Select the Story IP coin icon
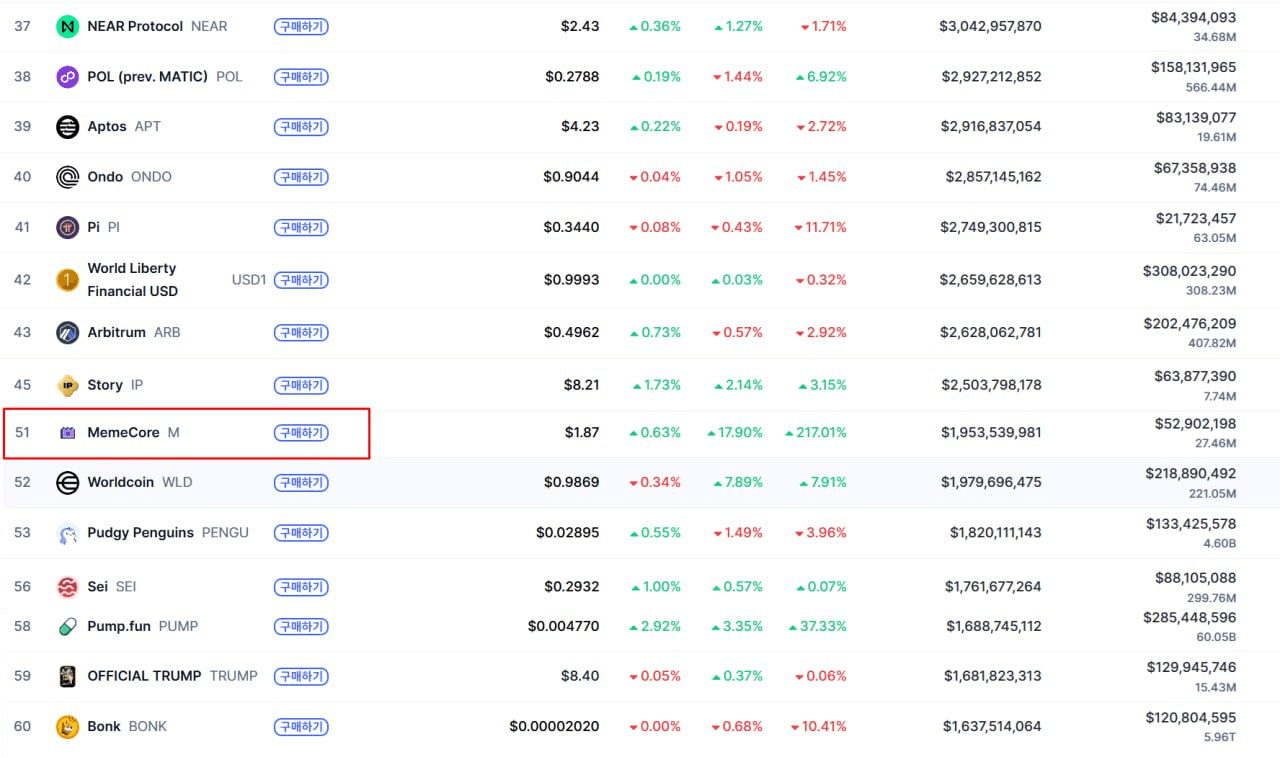 click(67, 385)
